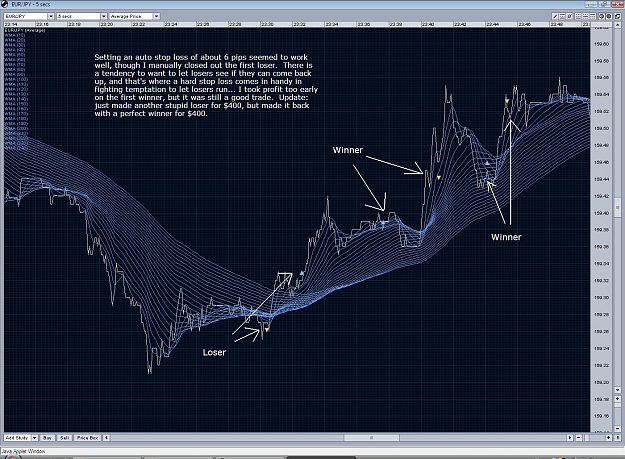Click the 23:30 time axis label

[x=267, y=24]
